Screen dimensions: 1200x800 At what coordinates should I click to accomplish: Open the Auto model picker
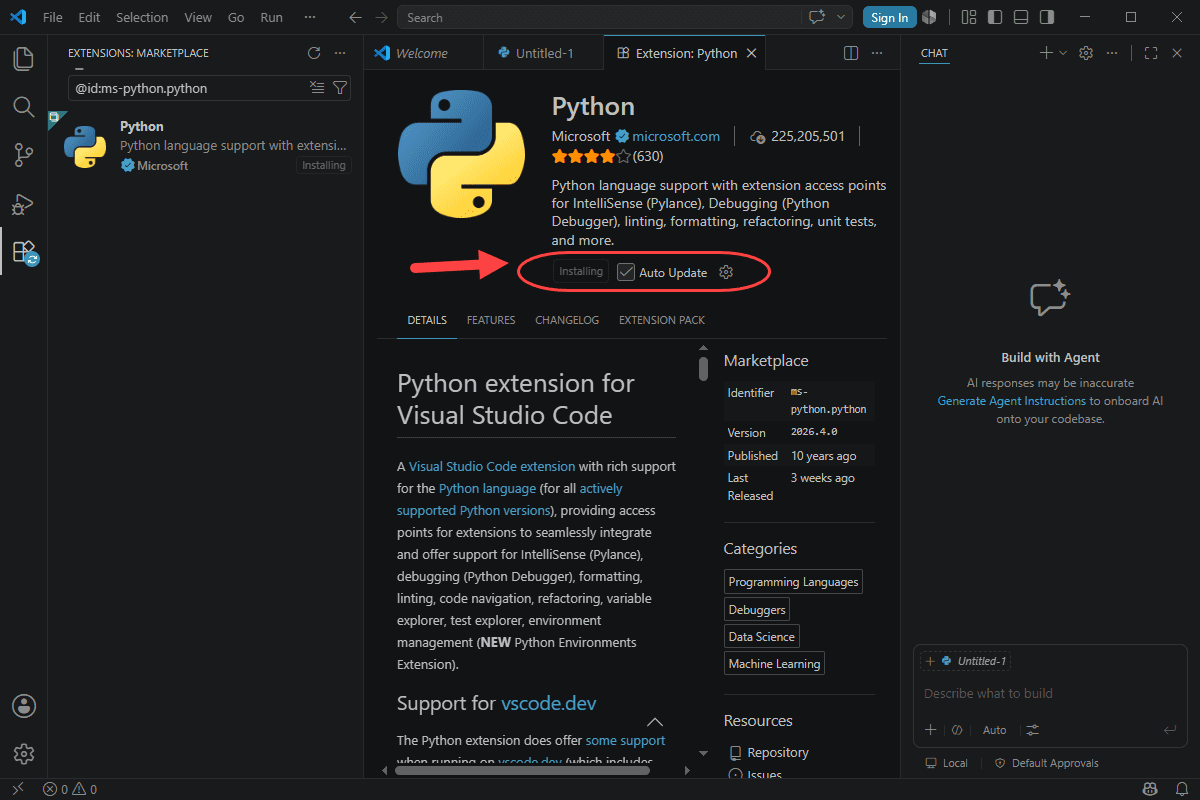994,730
